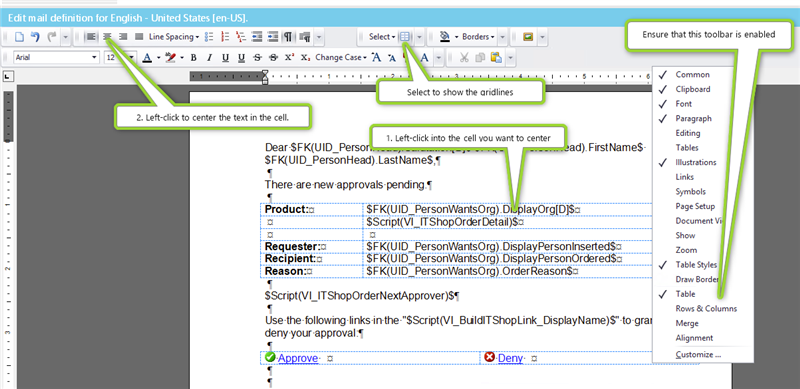Align paragraph text to the right
The width and height of the screenshot is (800, 389).
coord(123,37)
